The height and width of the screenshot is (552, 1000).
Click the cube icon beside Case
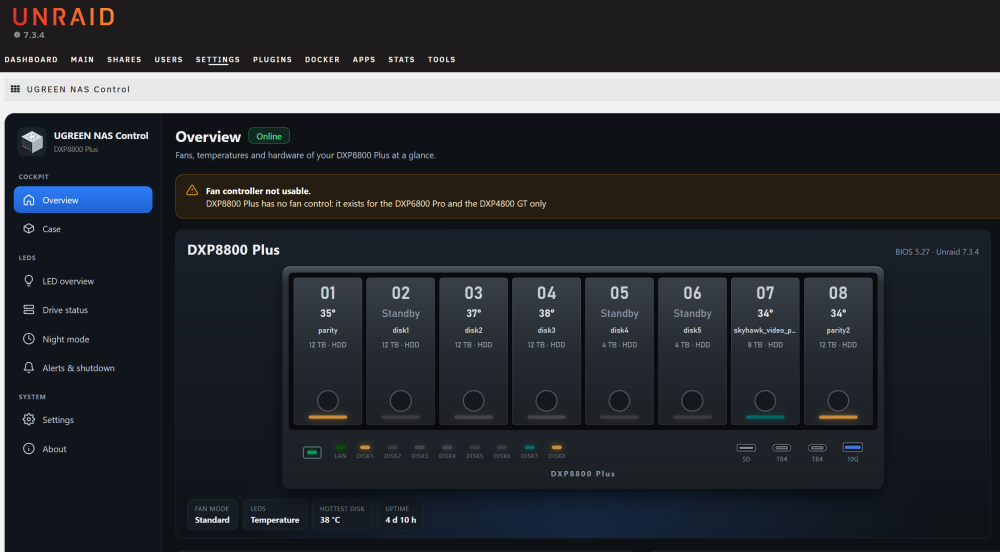click(29, 228)
